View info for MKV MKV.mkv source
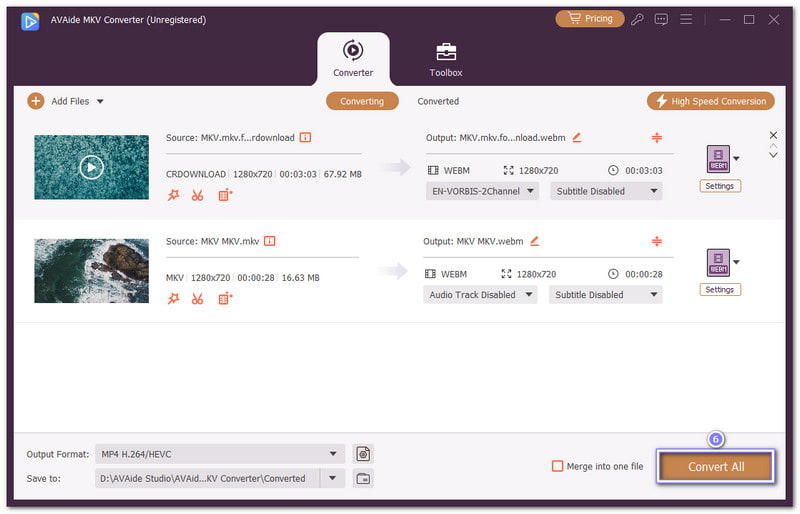 tap(269, 241)
